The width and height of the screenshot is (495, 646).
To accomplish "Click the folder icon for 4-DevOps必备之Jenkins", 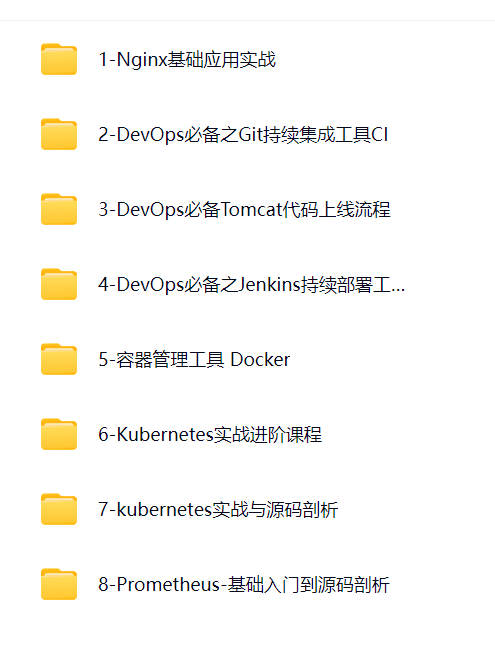I will 59,284.
